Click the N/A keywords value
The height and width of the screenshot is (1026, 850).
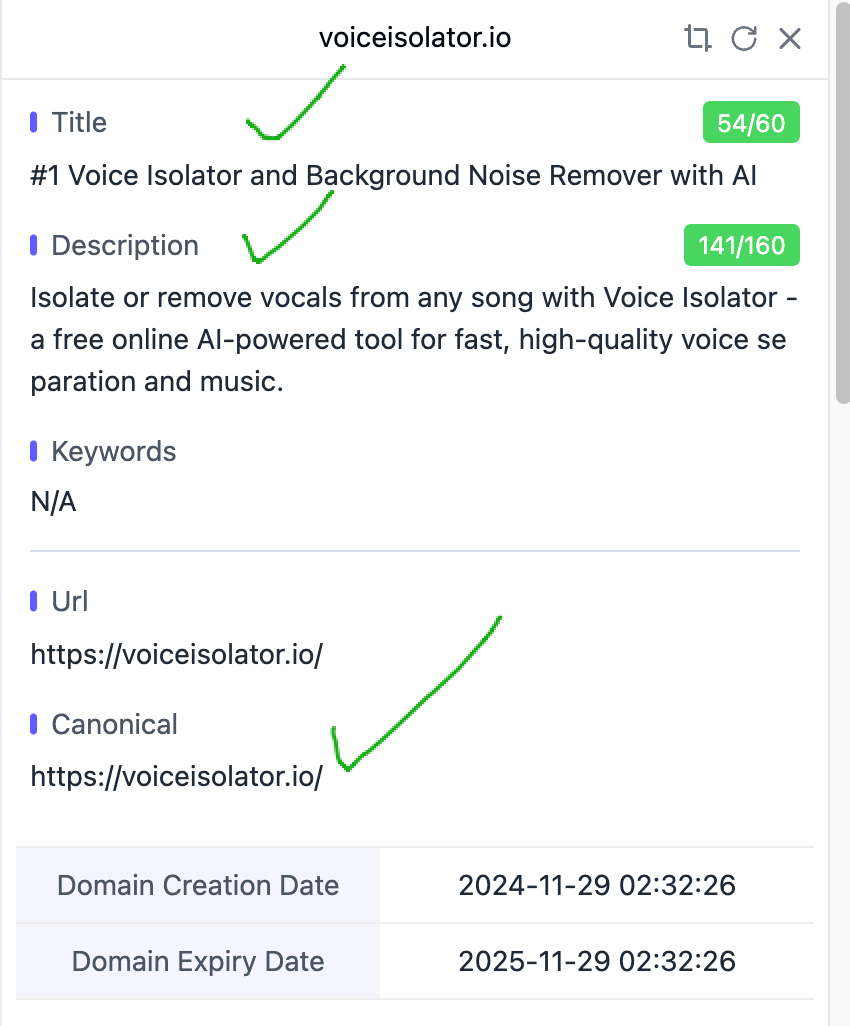coord(53,502)
